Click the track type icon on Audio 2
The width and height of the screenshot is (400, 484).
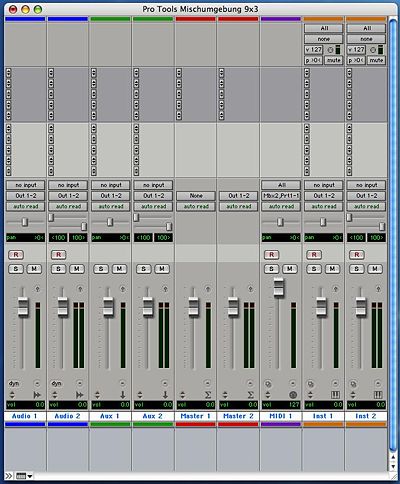click(x=80, y=395)
